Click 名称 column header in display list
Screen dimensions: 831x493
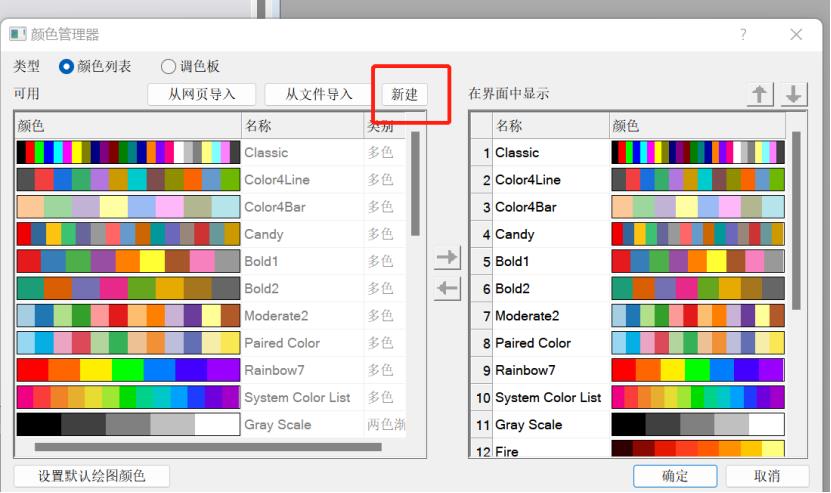[x=551, y=126]
